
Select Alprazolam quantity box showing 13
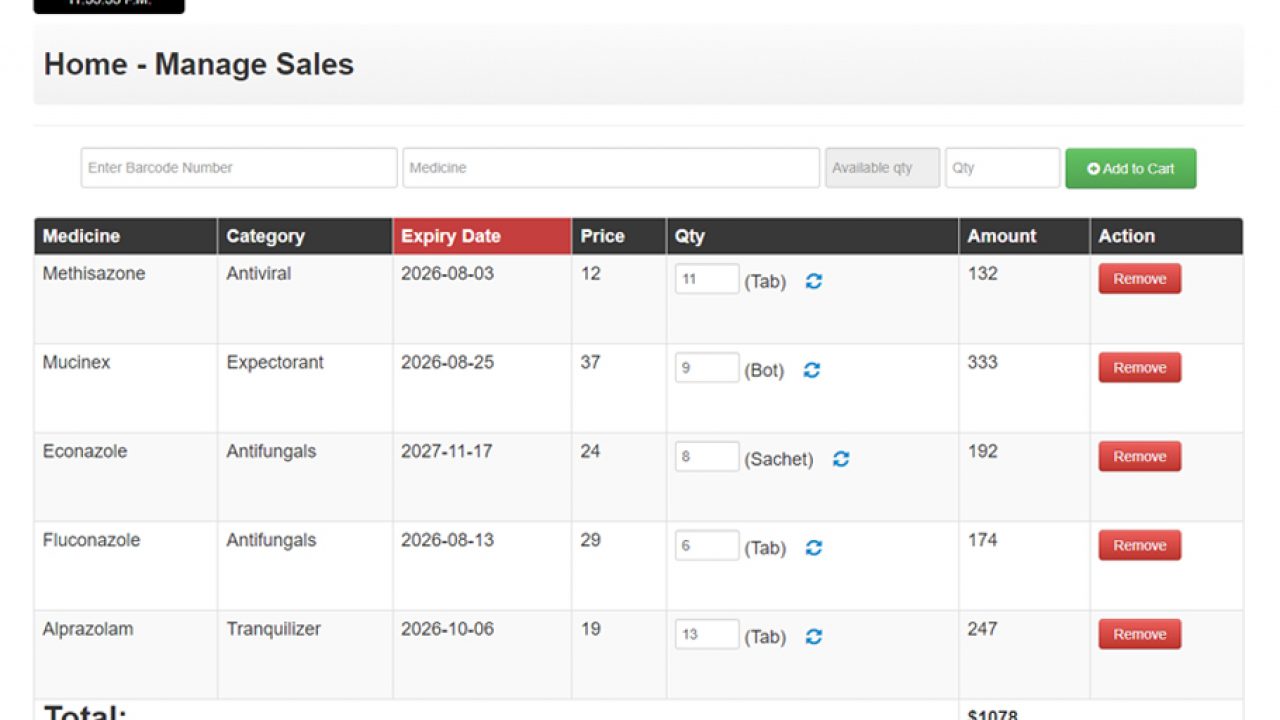click(x=707, y=635)
